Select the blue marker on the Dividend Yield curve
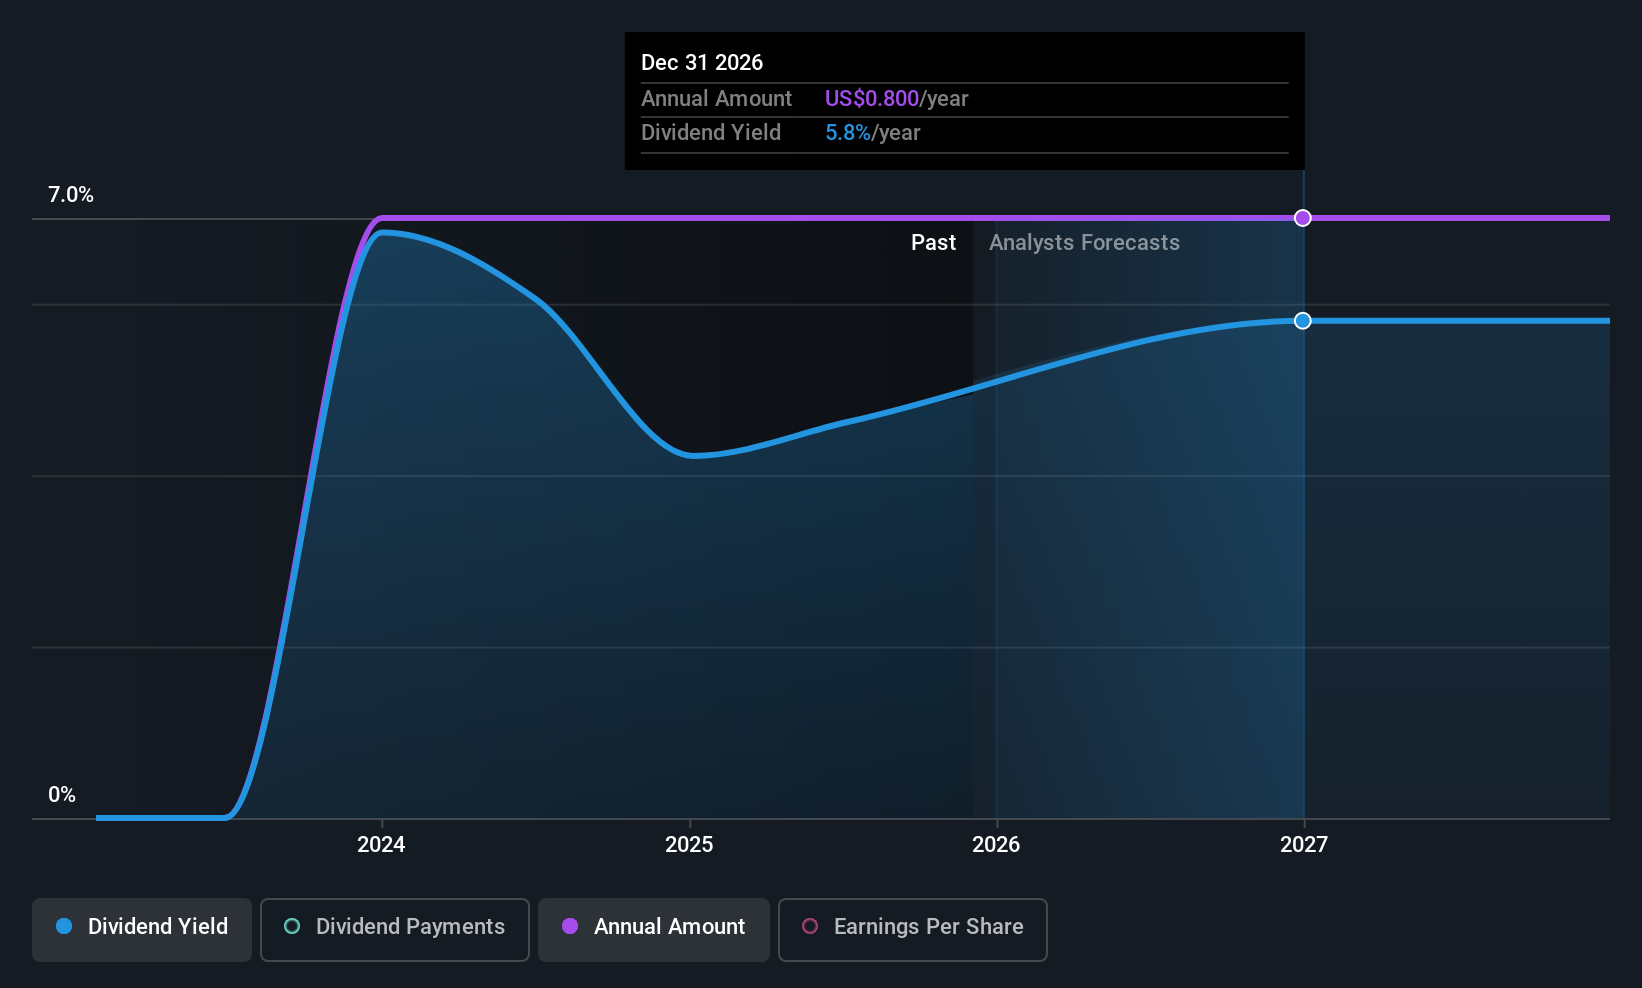This screenshot has height=988, width=1642. (1302, 321)
